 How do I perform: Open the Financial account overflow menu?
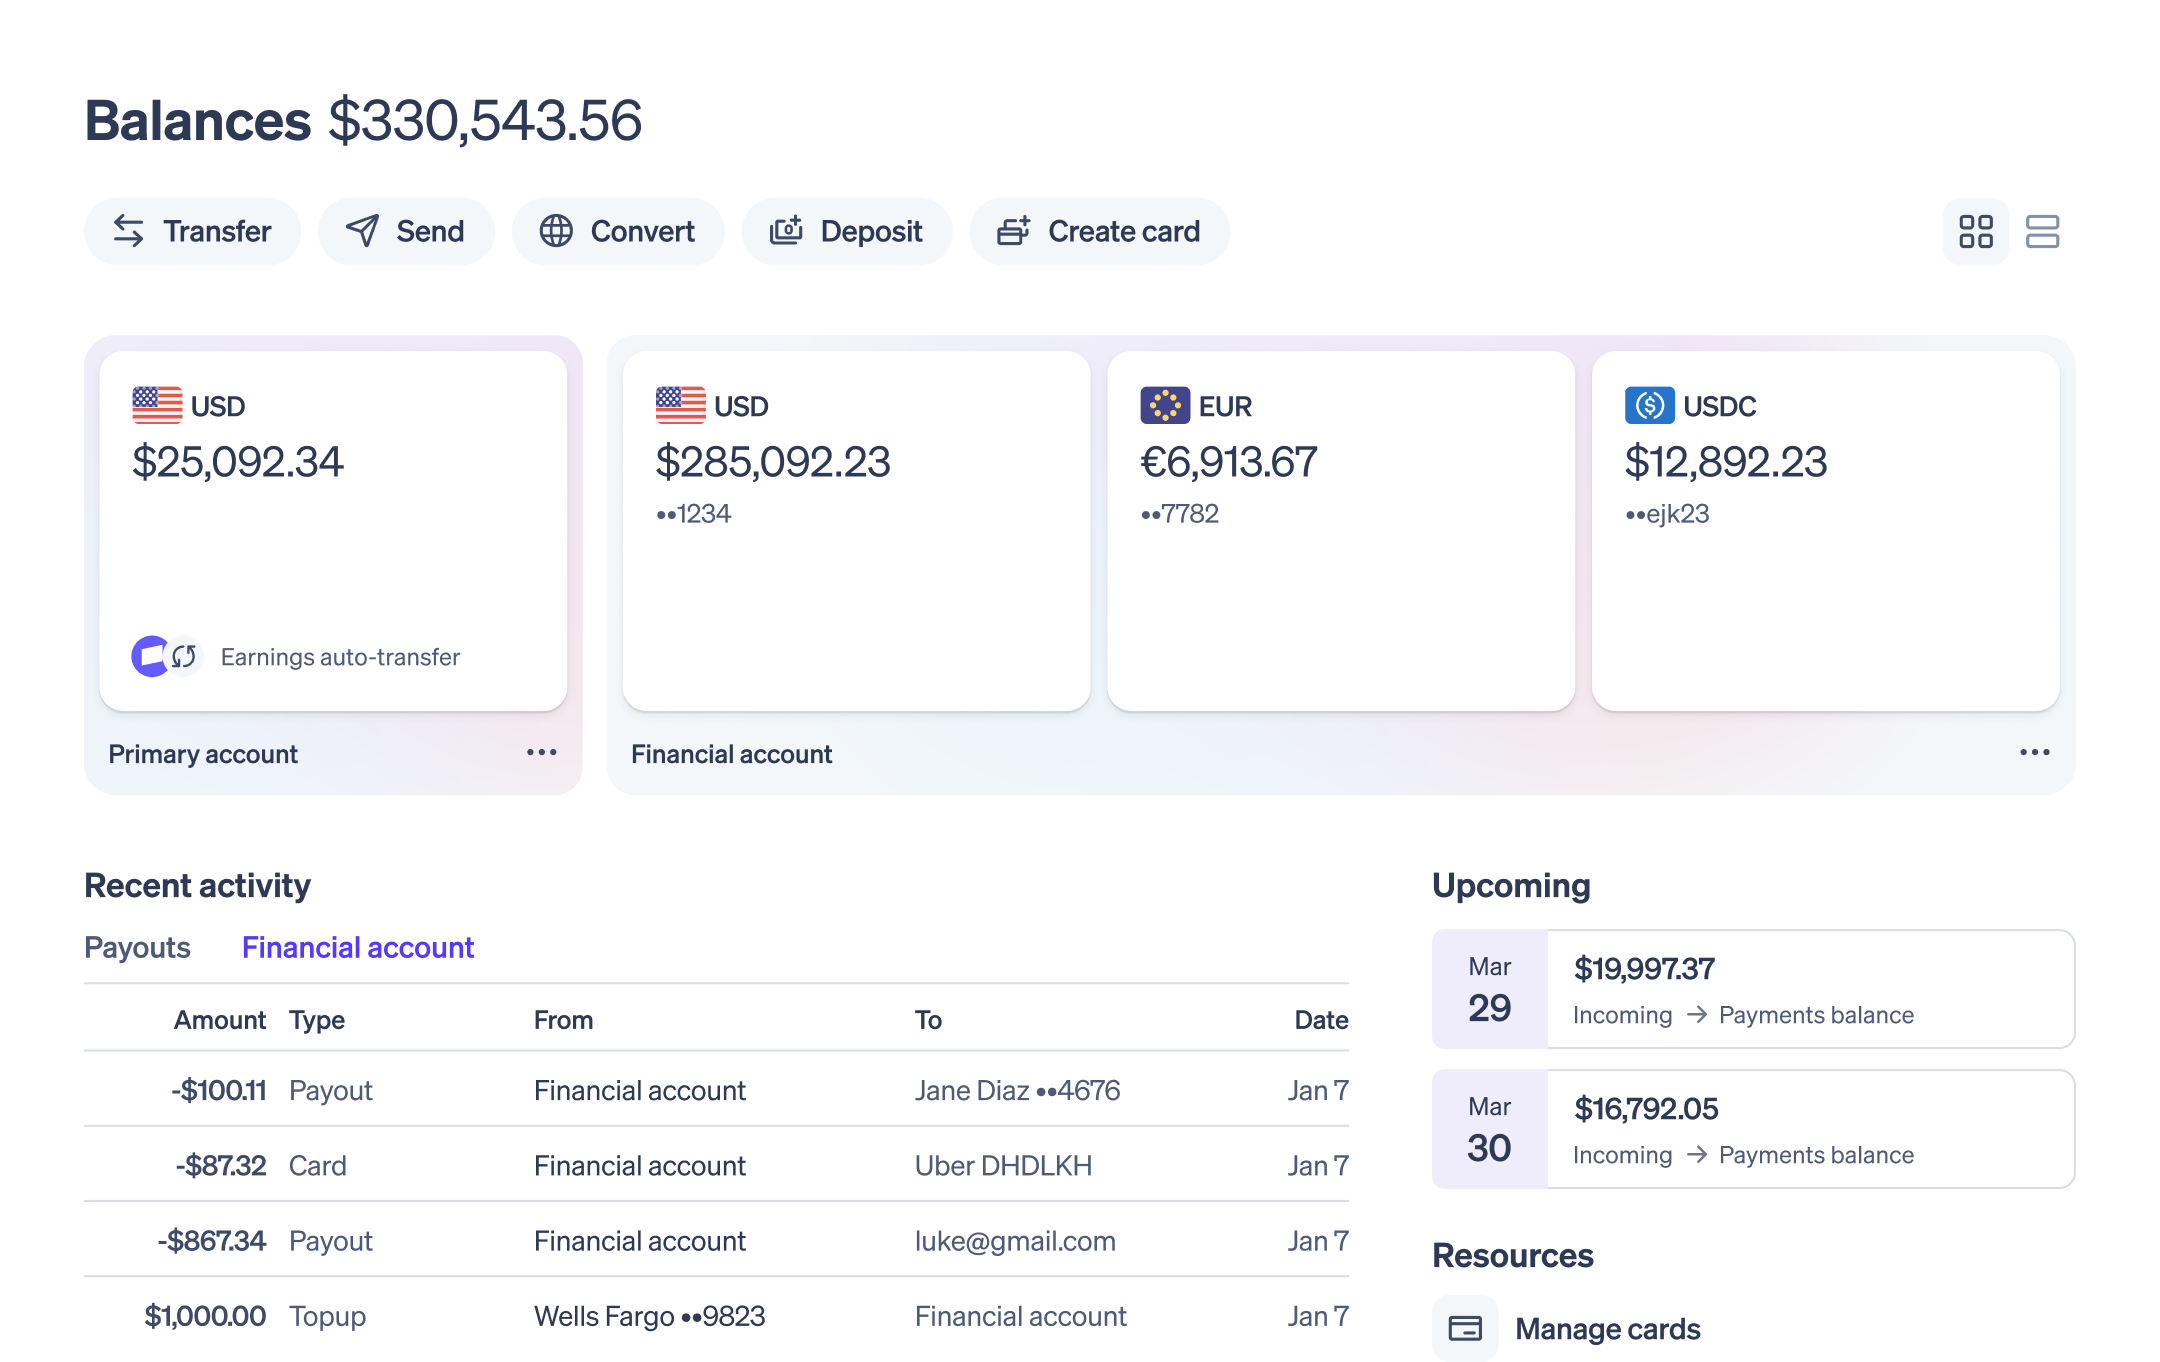(2035, 752)
